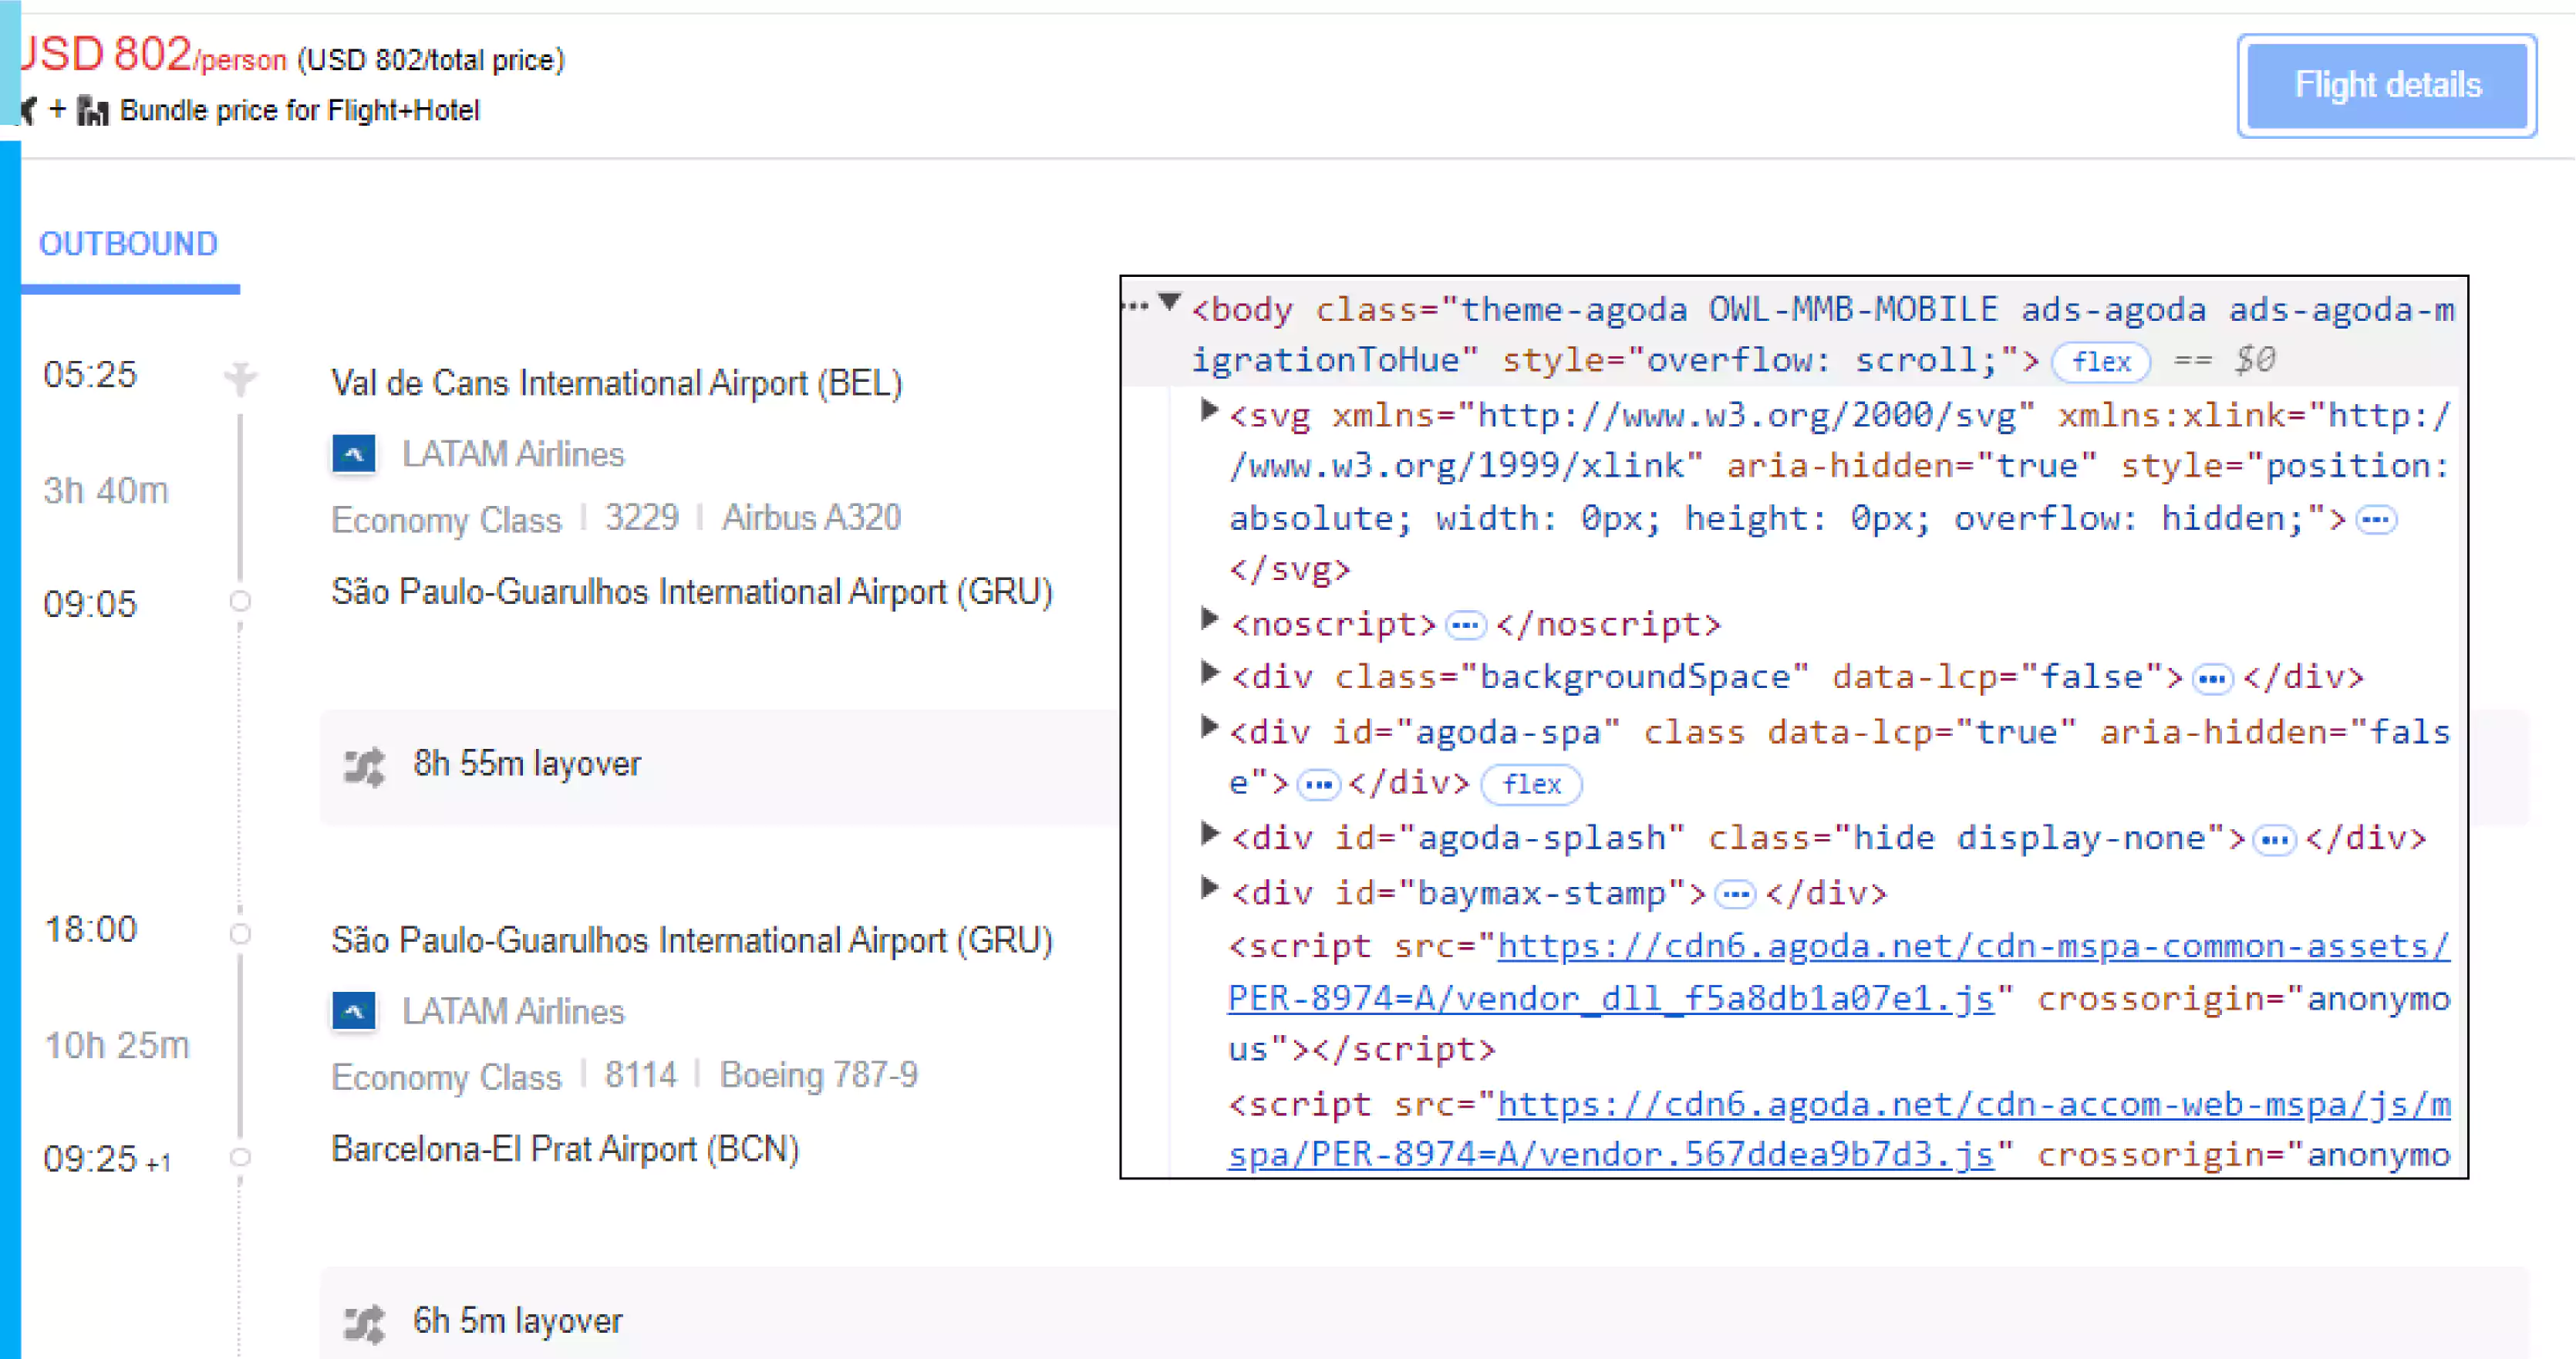The image size is (2576, 1359).
Task: Click LATAM Airlines name above flight 3229
Action: (x=513, y=455)
